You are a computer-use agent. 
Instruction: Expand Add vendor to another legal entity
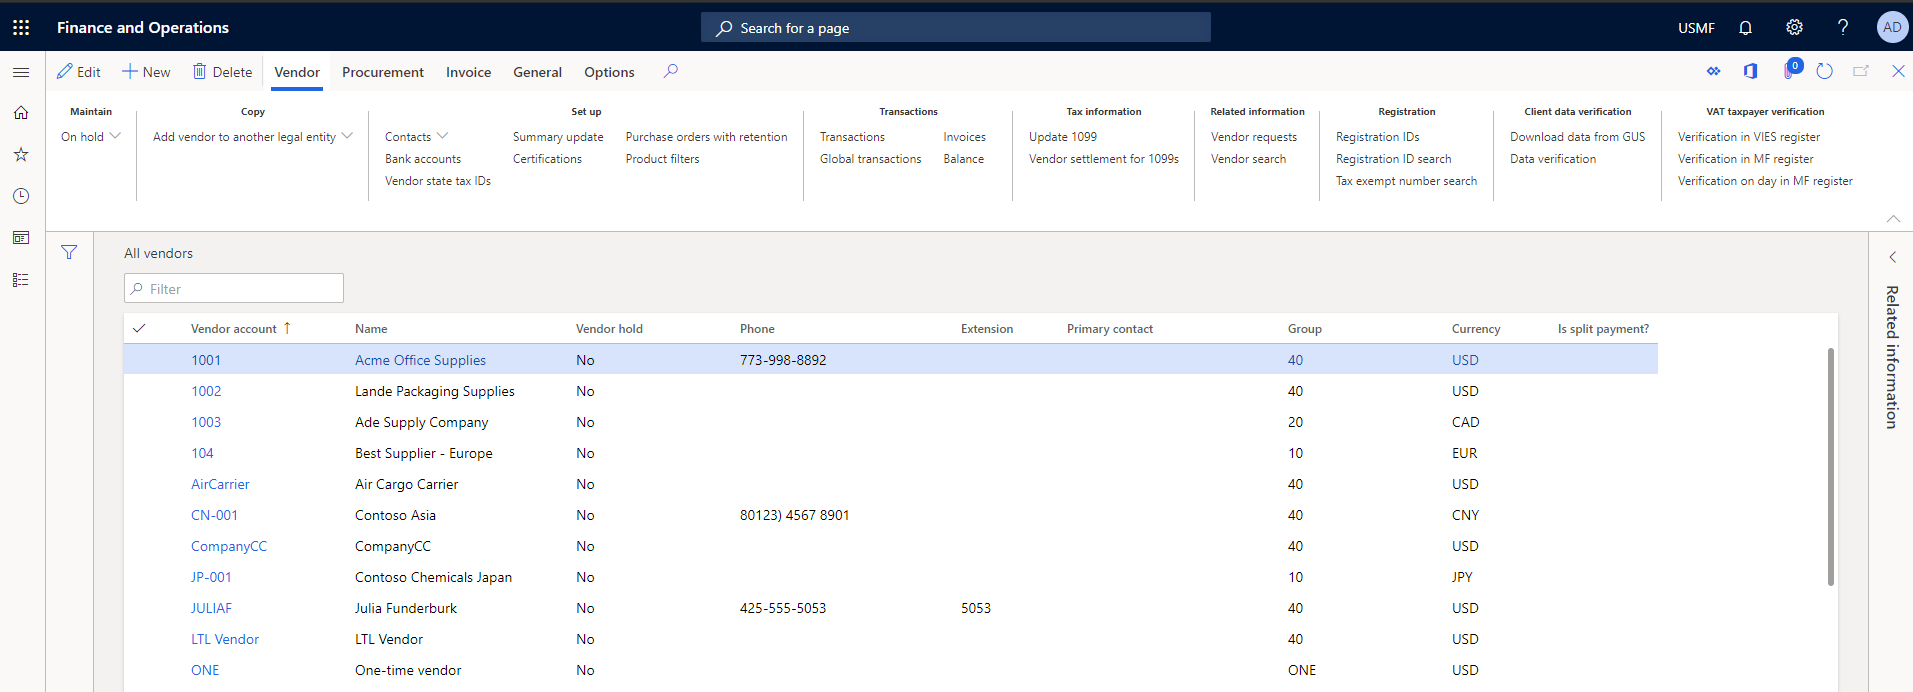(x=253, y=137)
